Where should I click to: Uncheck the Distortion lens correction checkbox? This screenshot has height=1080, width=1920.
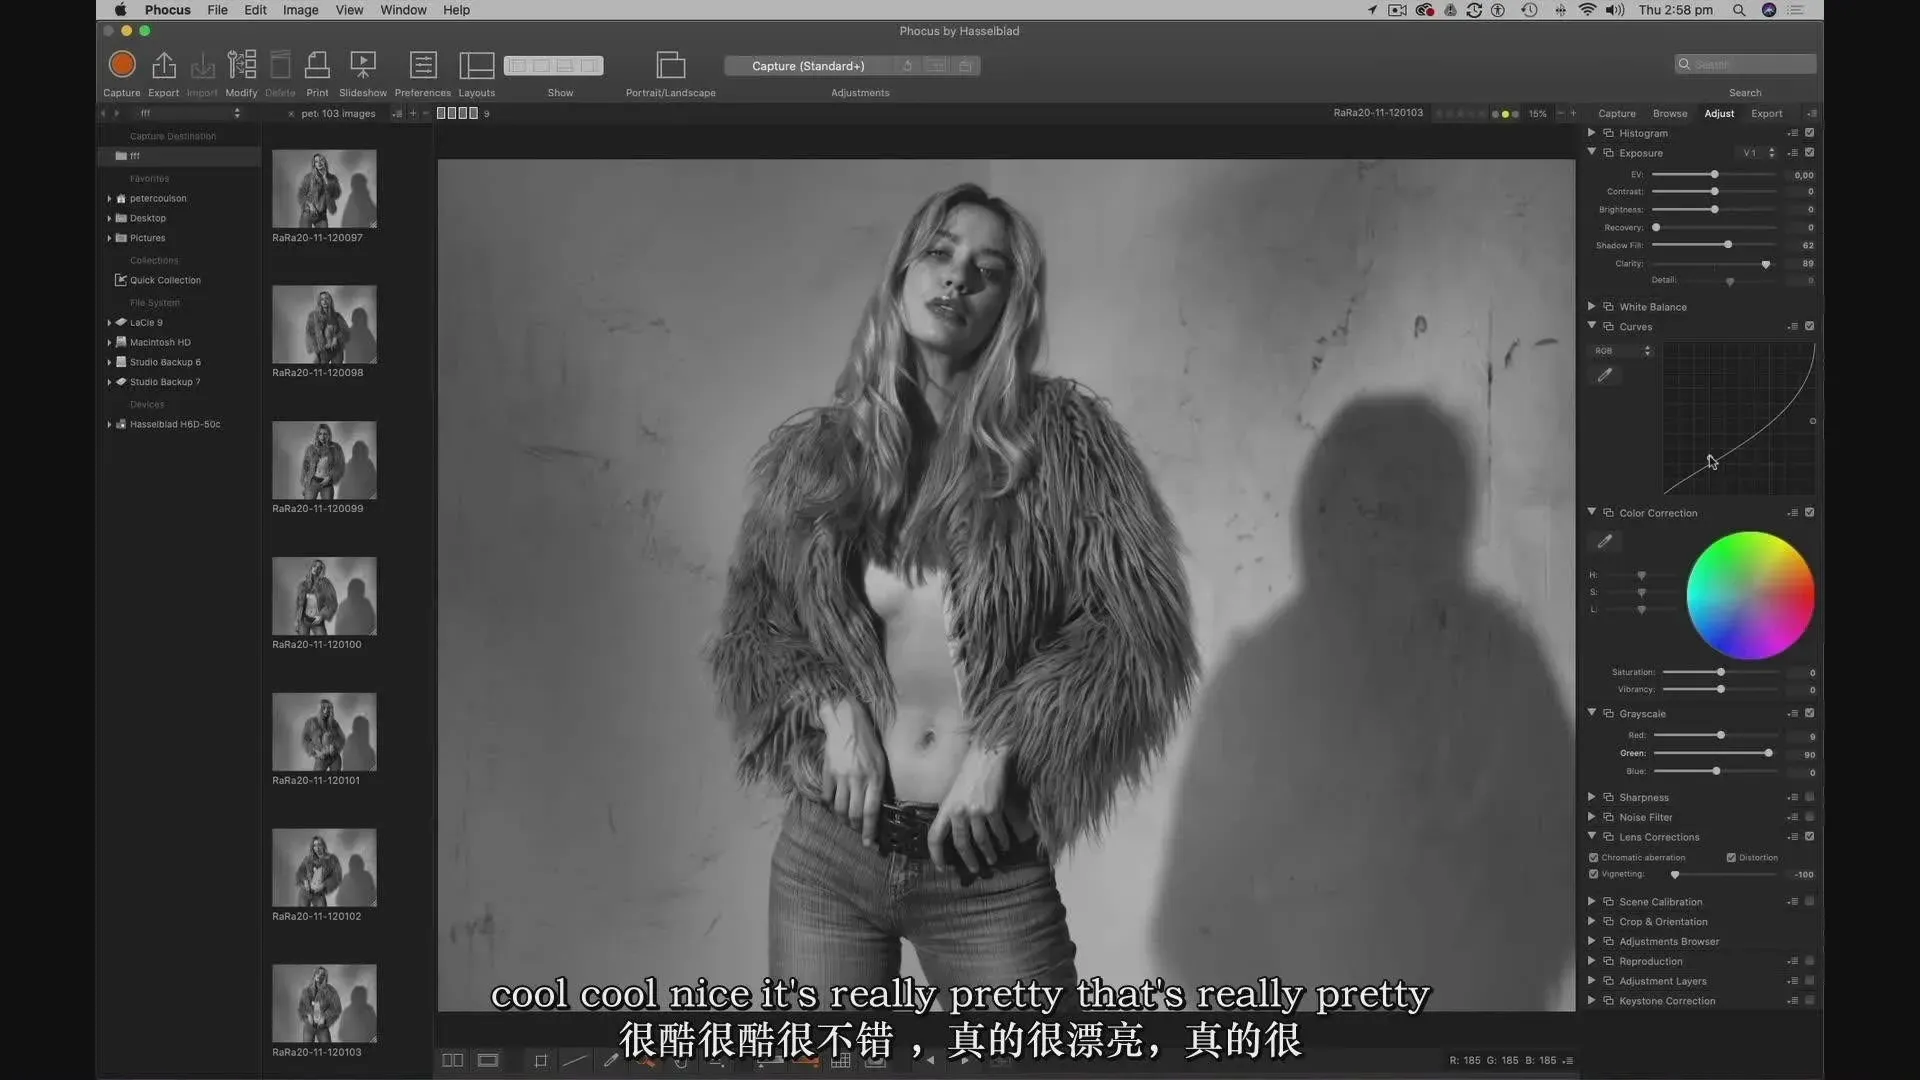pyautogui.click(x=1731, y=857)
